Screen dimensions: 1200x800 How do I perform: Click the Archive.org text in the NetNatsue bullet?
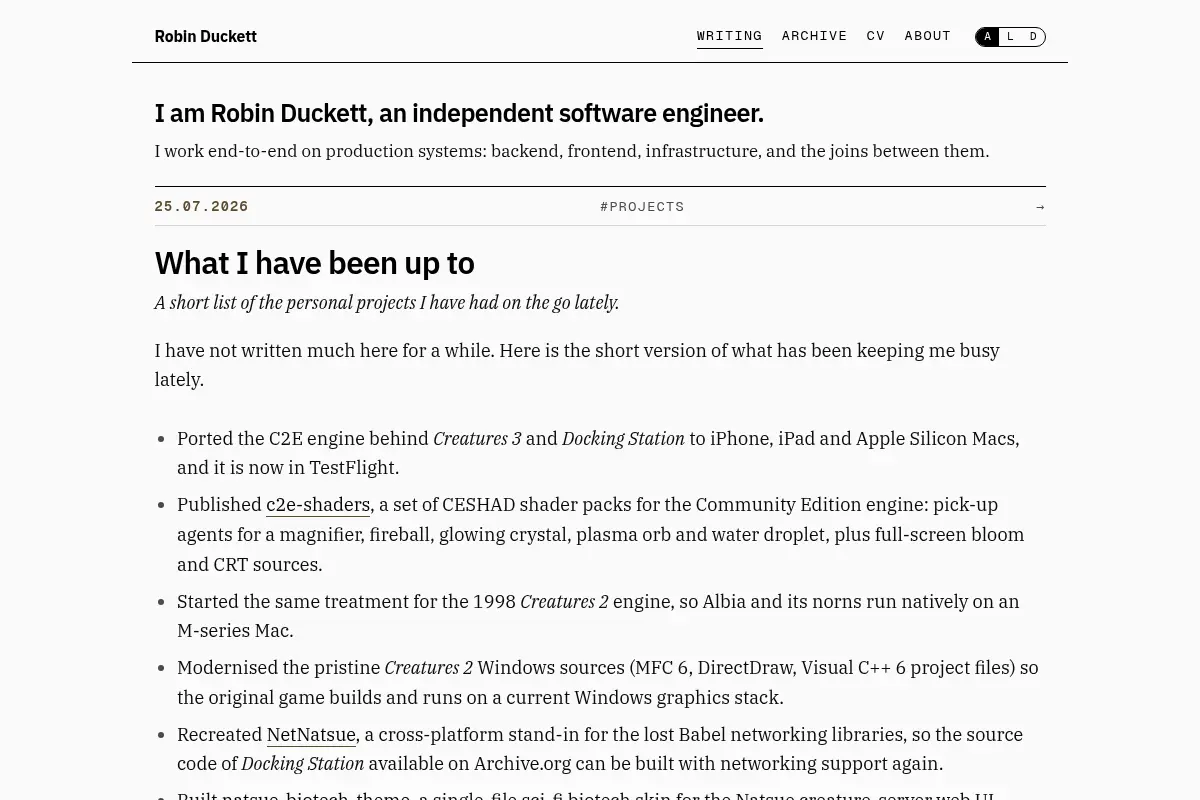(522, 764)
